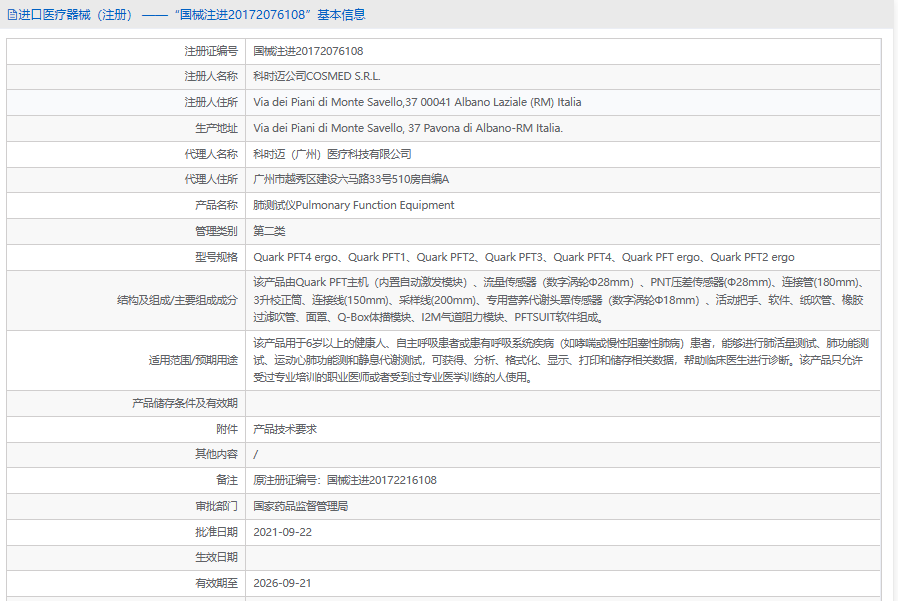
Task: Select remark 原注册证编号:国械注进20172216108
Action: [x=345, y=480]
